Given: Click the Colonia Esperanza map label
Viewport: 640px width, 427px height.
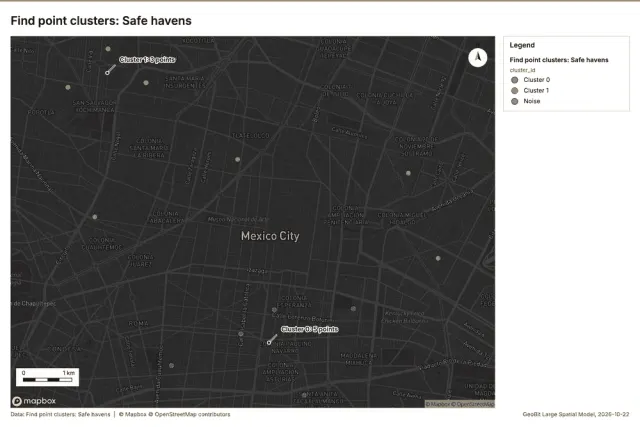Looking at the screenshot, I should [x=294, y=301].
